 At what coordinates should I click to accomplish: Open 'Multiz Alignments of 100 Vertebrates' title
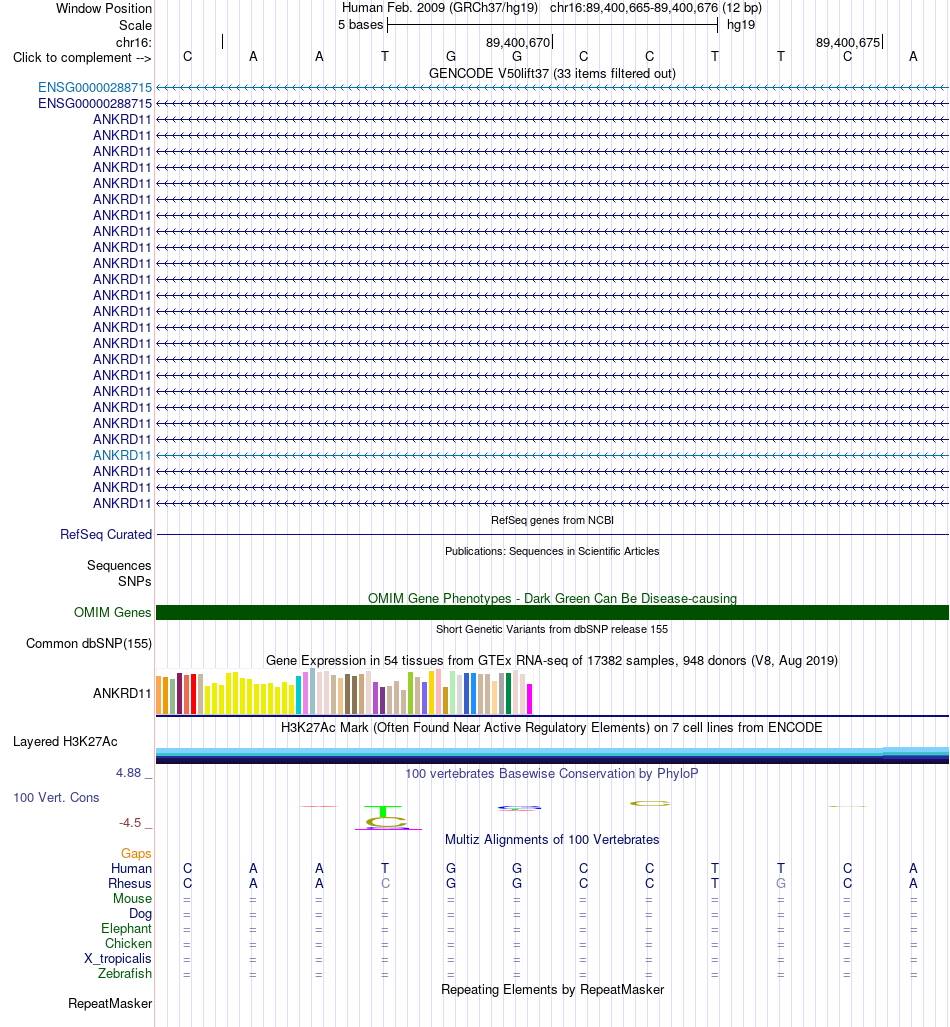(x=552, y=839)
